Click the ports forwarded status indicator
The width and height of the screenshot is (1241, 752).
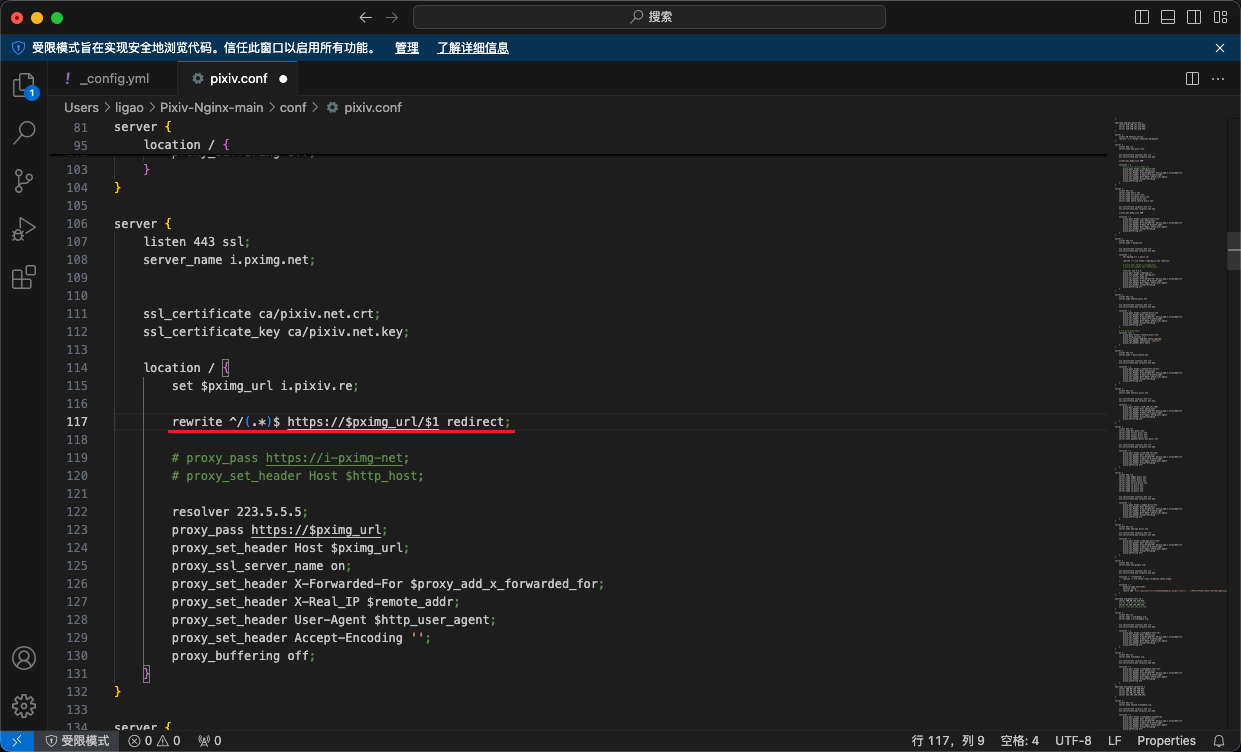(x=210, y=741)
